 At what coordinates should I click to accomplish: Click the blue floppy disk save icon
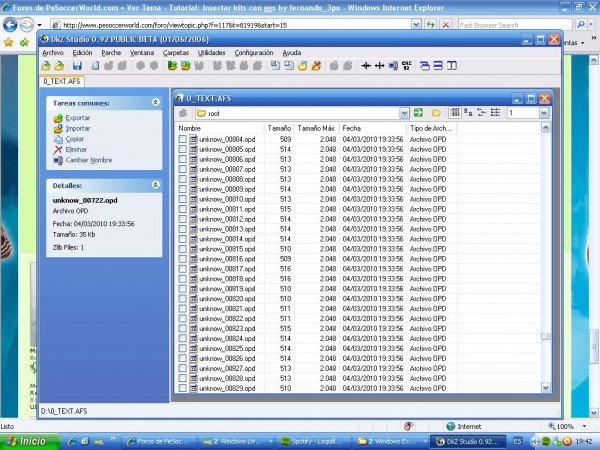click(x=77, y=66)
